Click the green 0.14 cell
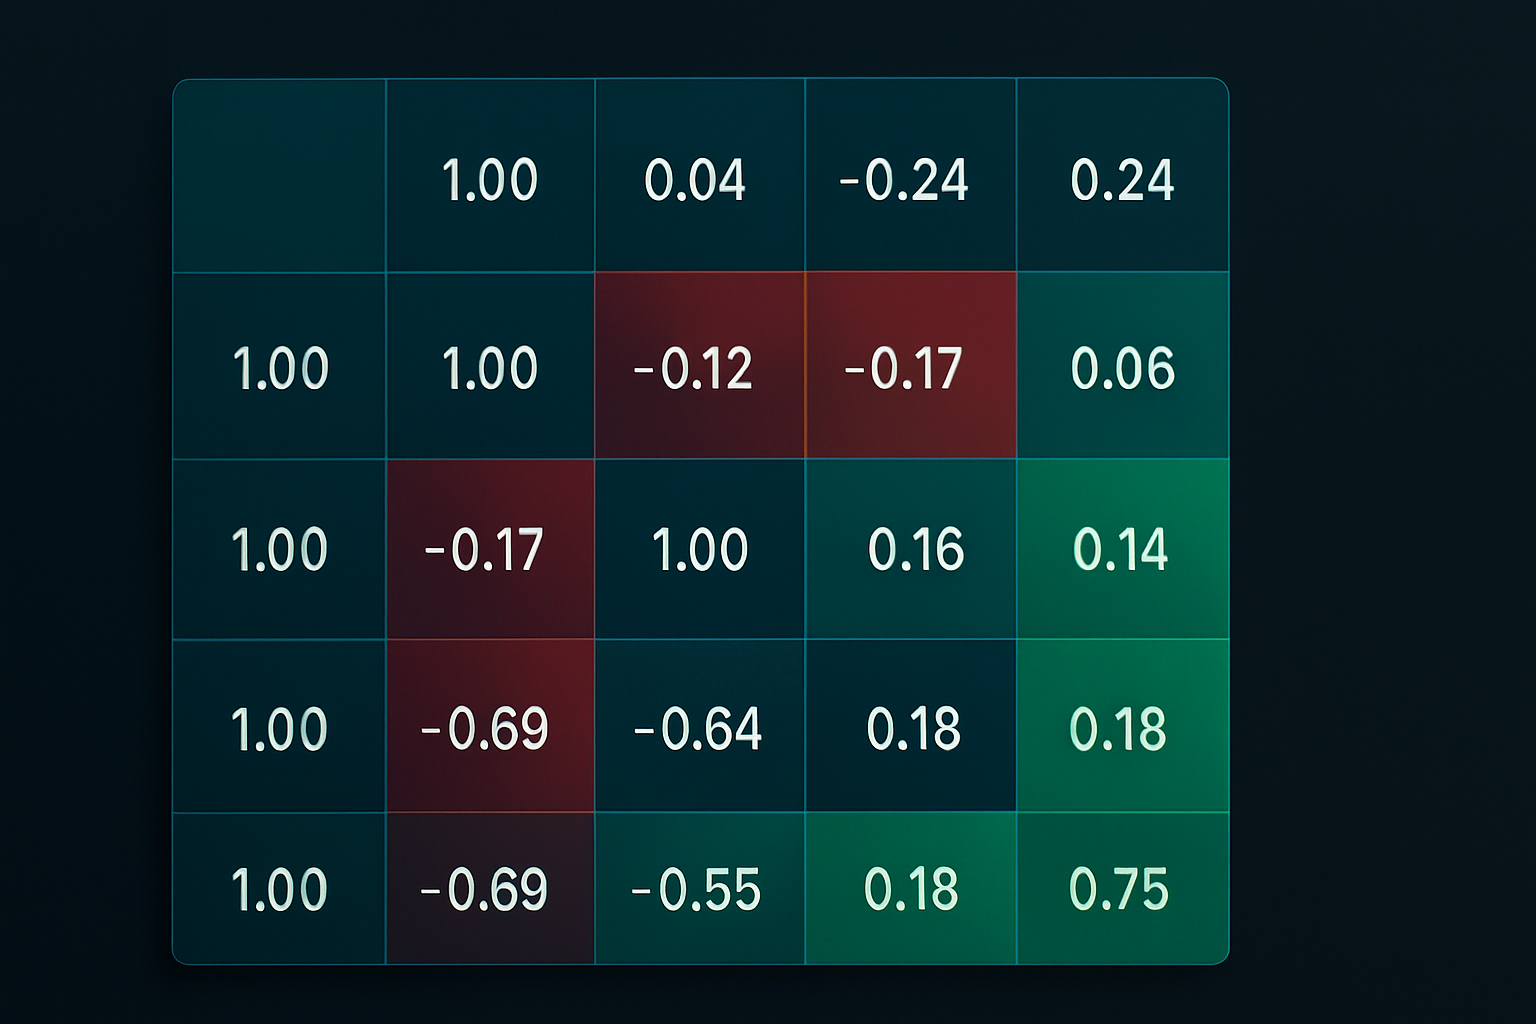 (1122, 549)
